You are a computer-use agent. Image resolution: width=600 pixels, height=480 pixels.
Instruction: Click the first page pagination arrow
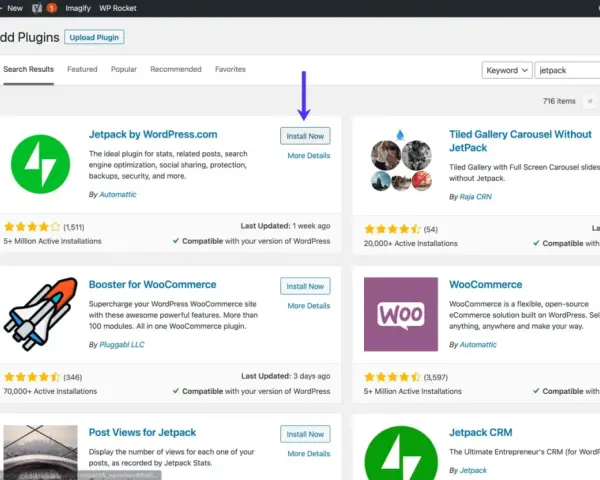point(590,101)
